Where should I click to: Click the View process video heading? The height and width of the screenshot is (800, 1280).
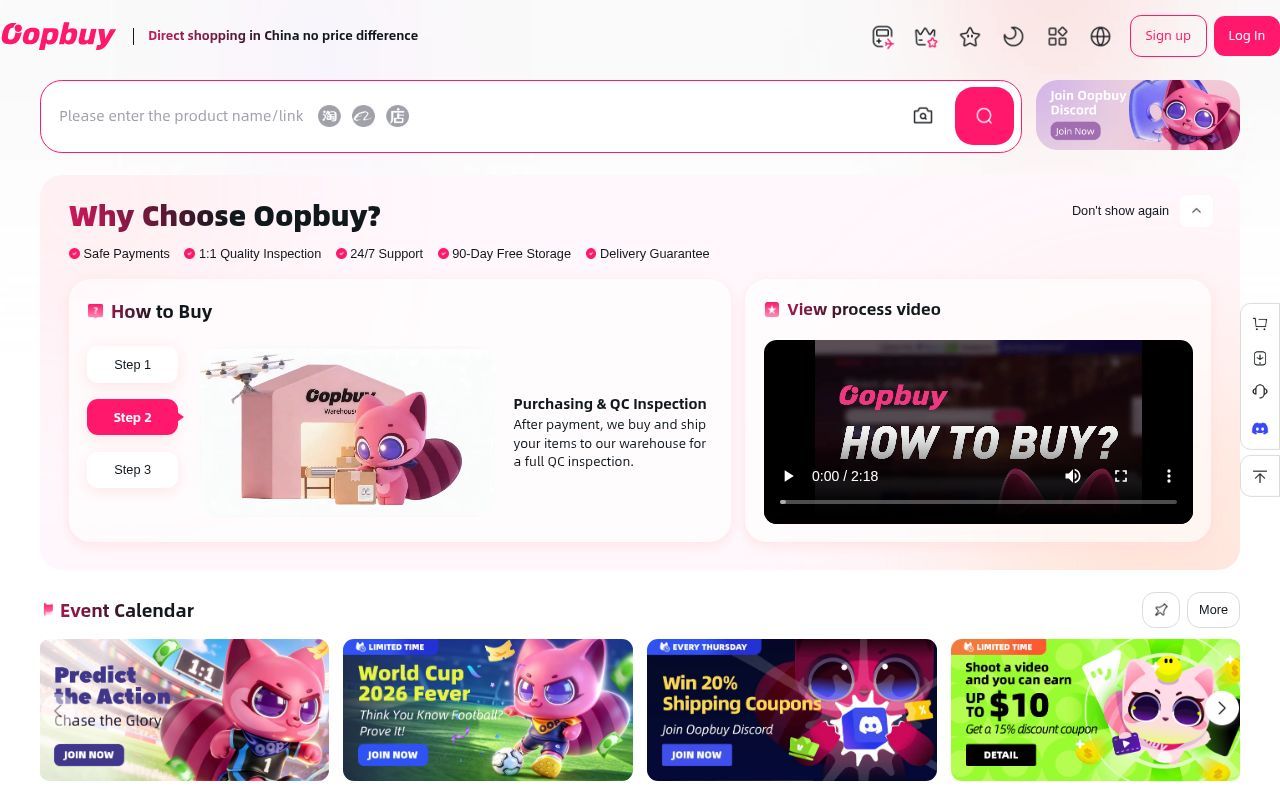tap(864, 310)
